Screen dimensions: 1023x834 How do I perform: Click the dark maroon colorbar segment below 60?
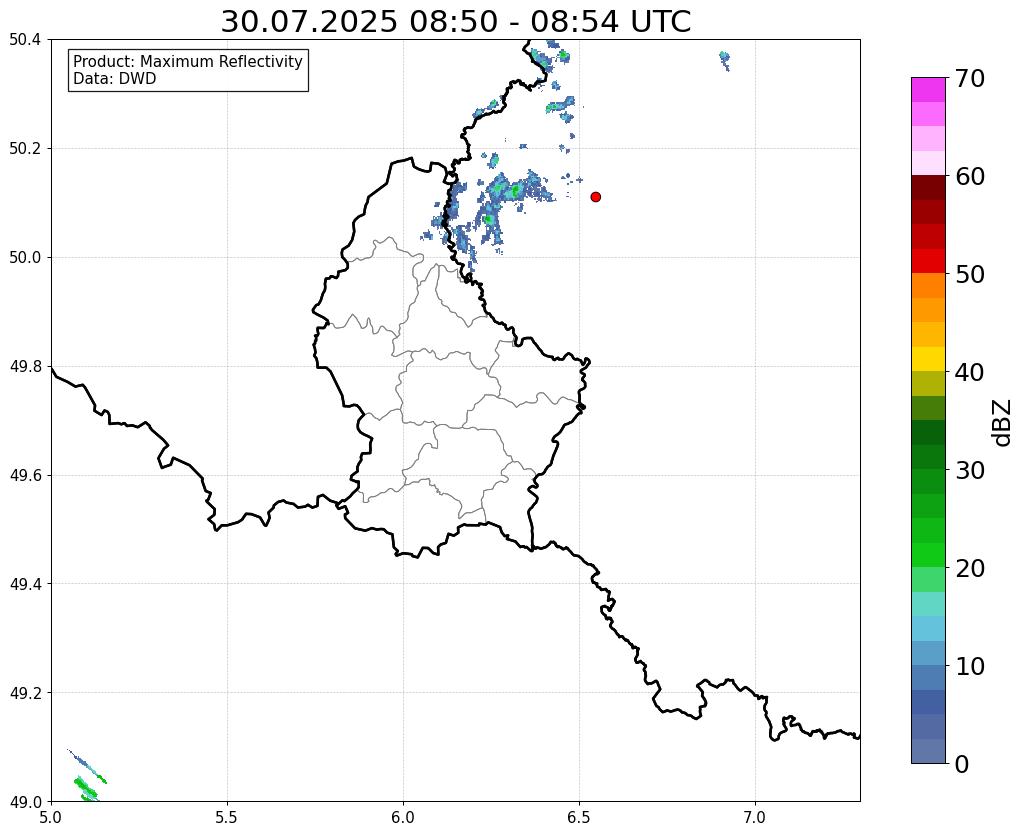click(x=928, y=188)
